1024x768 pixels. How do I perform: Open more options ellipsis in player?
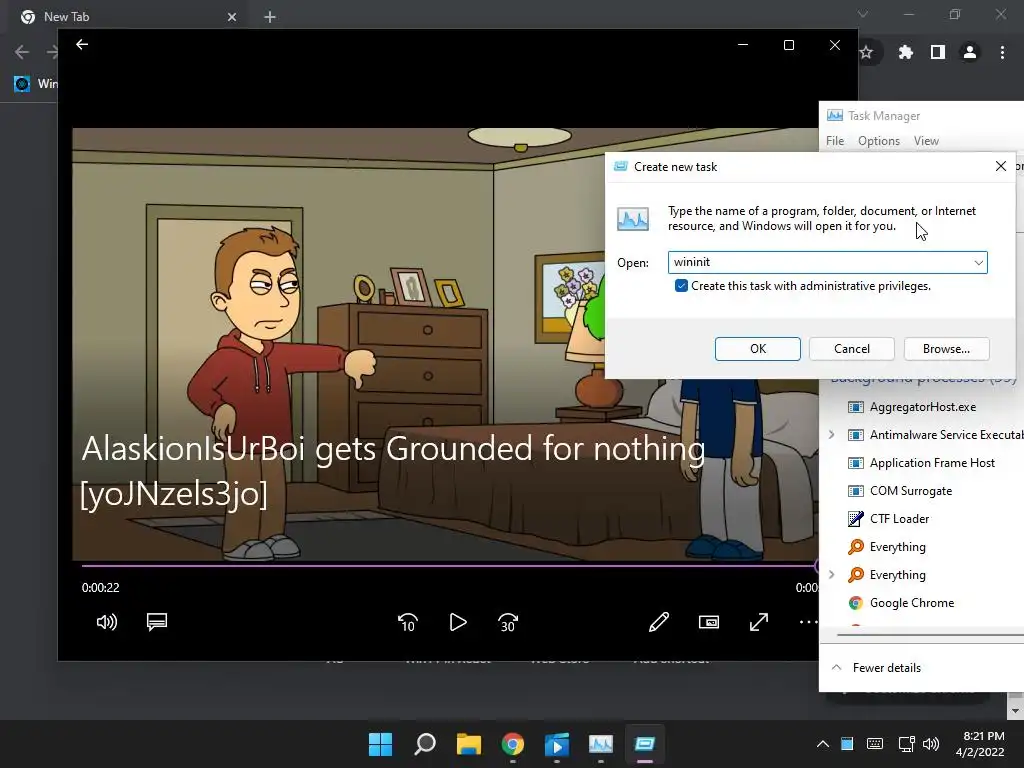808,622
